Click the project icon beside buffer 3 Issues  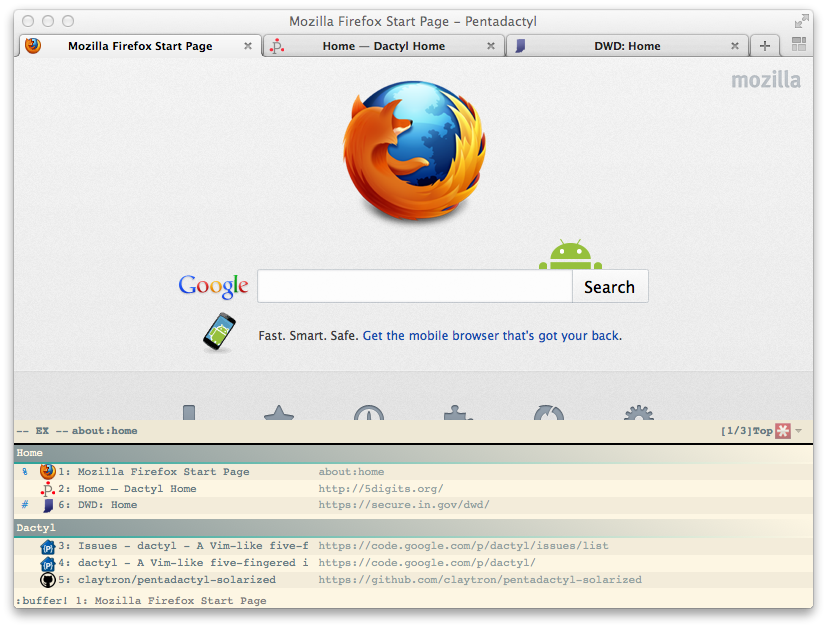coord(48,547)
